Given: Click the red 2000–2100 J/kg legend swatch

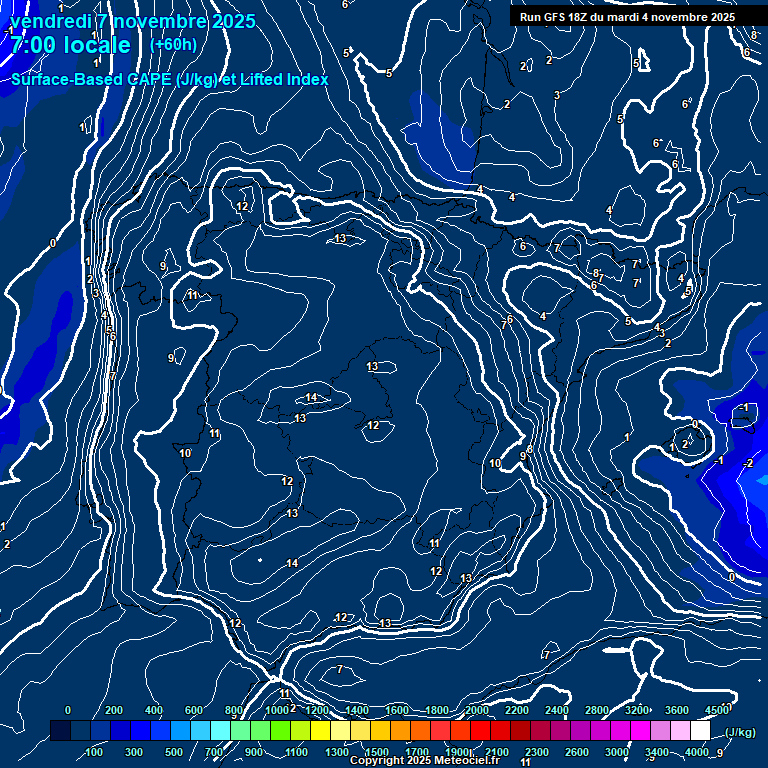Looking at the screenshot, I should [x=480, y=730].
